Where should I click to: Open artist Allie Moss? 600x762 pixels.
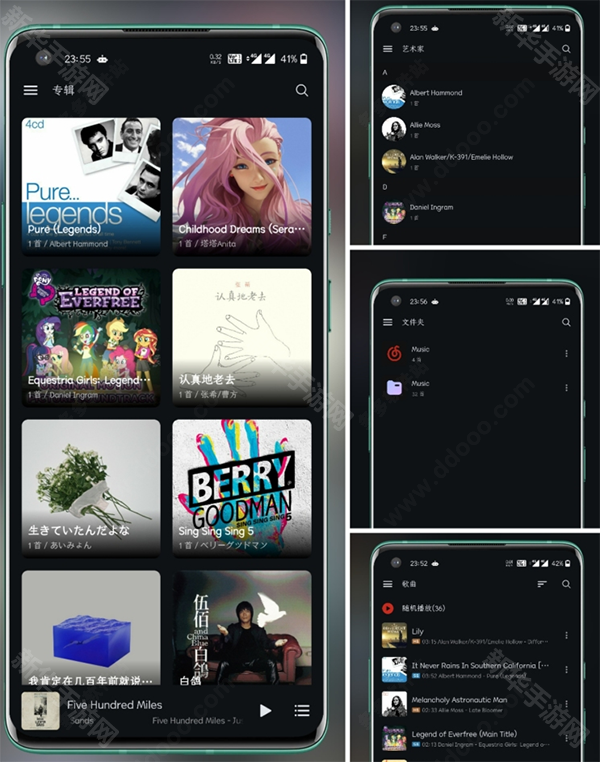pyautogui.click(x=425, y=128)
